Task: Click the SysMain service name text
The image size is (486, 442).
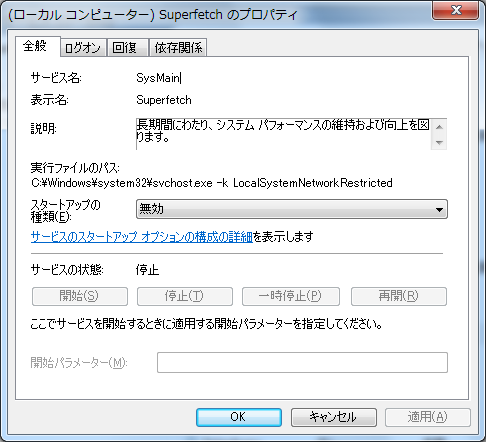Action: coord(158,78)
